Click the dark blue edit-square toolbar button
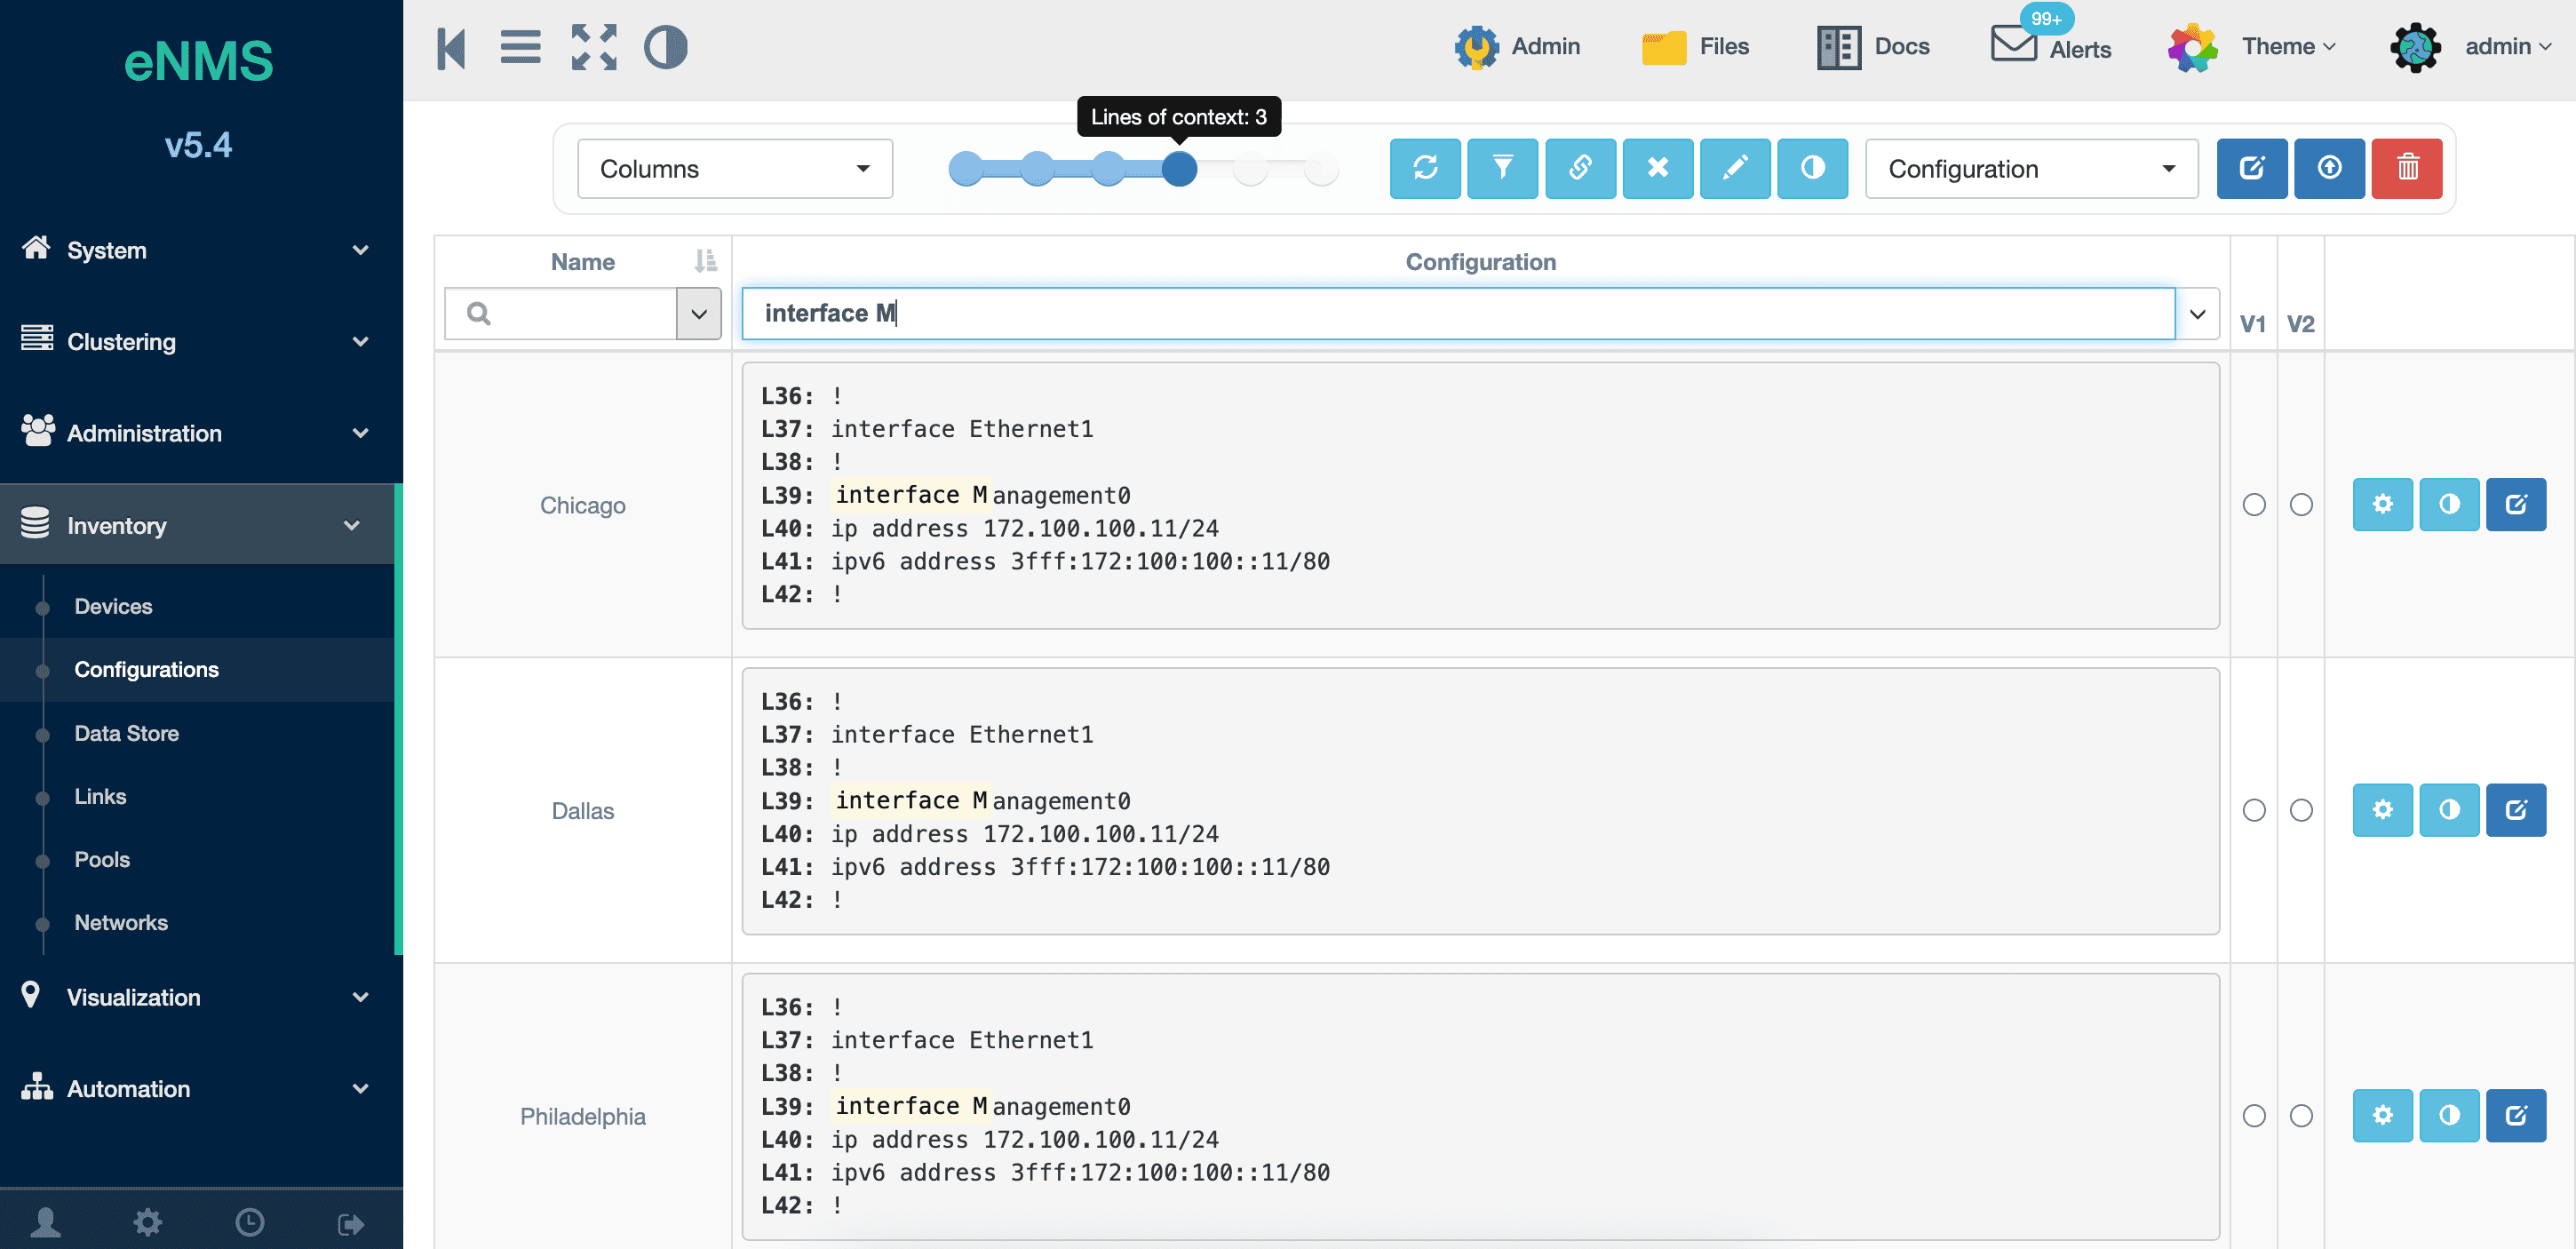The width and height of the screenshot is (2576, 1249). 2252,168
